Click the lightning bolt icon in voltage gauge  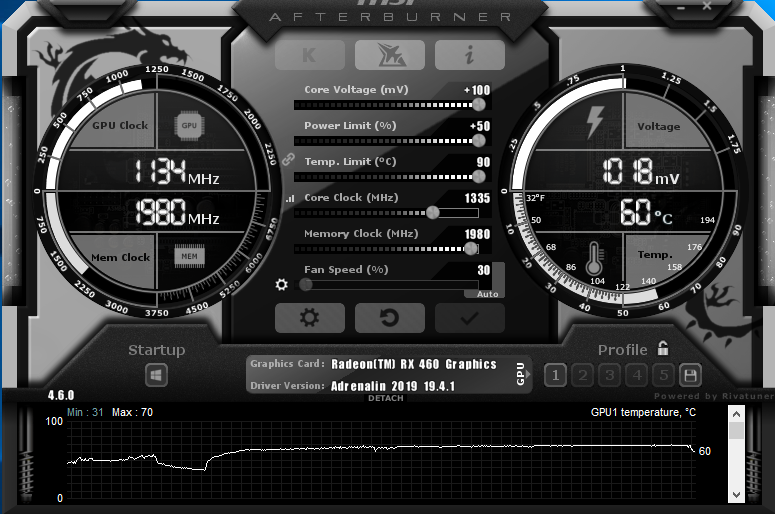(x=595, y=122)
